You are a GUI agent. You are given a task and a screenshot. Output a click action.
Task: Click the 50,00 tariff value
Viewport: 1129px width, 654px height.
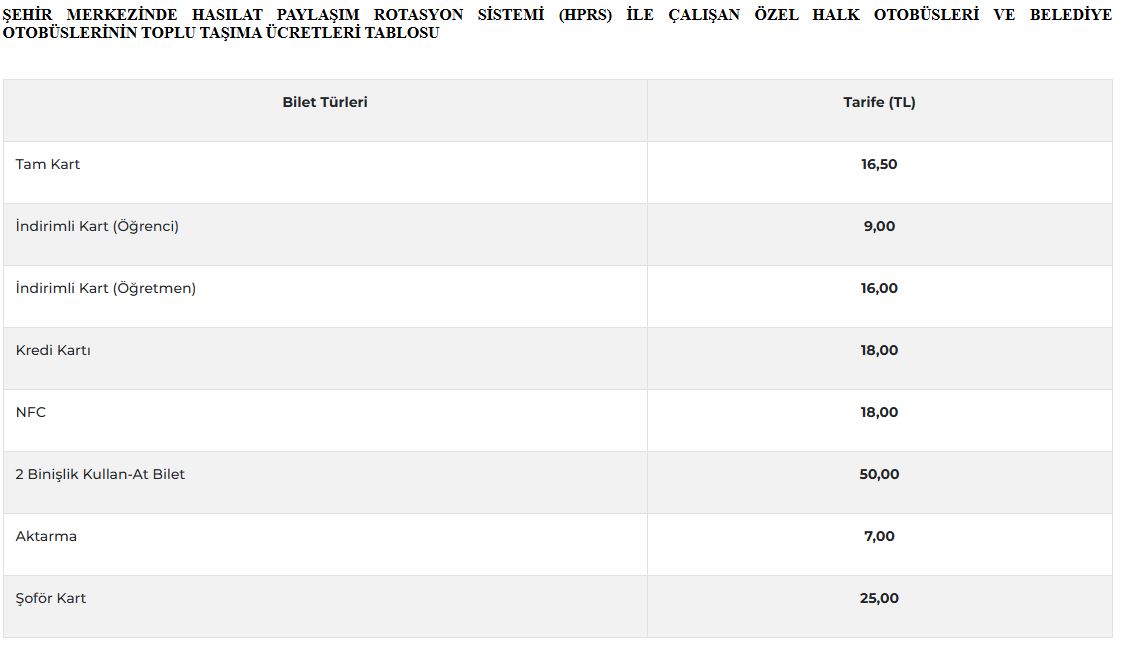pyautogui.click(x=879, y=474)
